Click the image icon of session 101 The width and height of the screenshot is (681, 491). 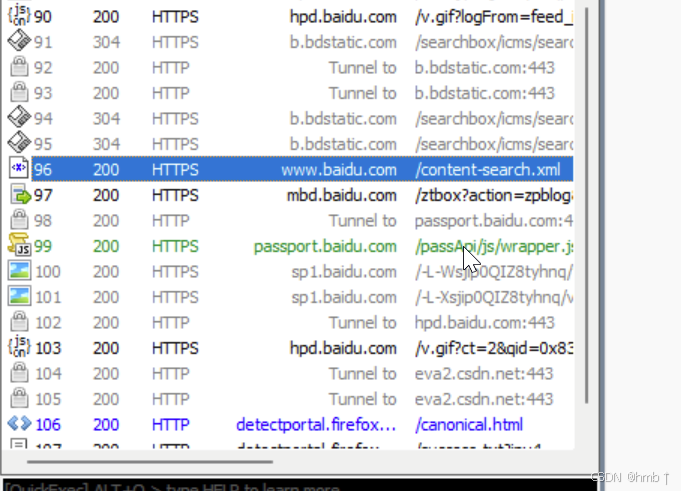[x=20, y=297]
